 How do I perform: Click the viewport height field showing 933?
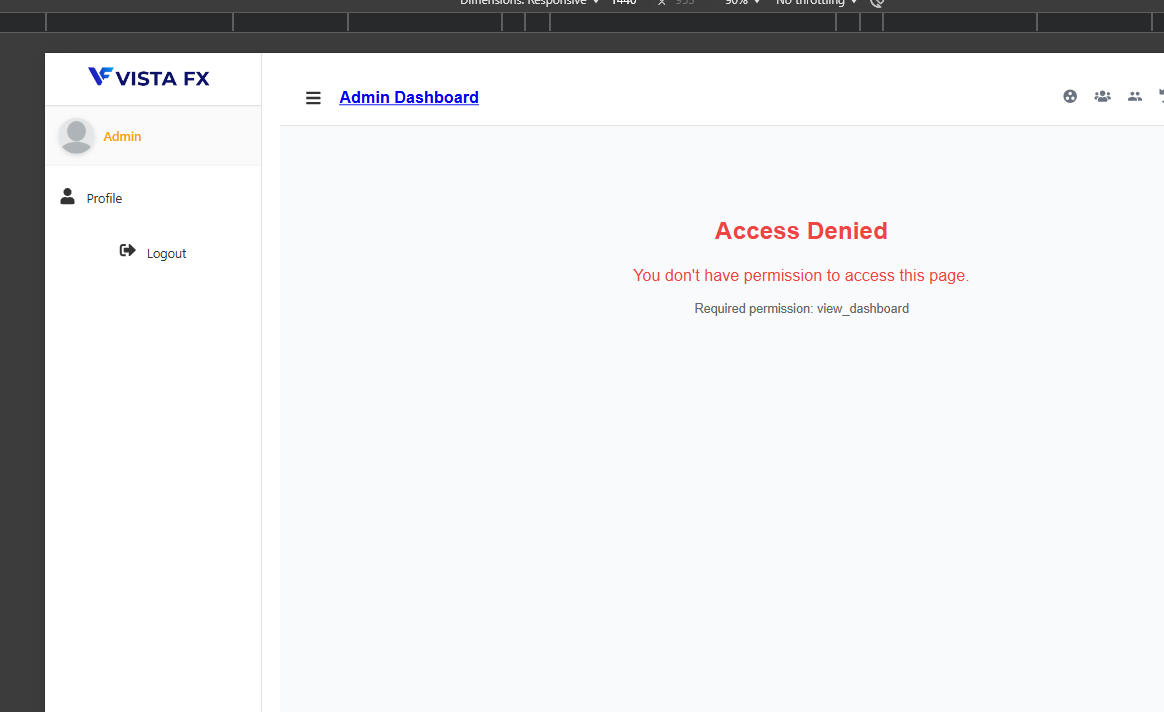(x=685, y=3)
